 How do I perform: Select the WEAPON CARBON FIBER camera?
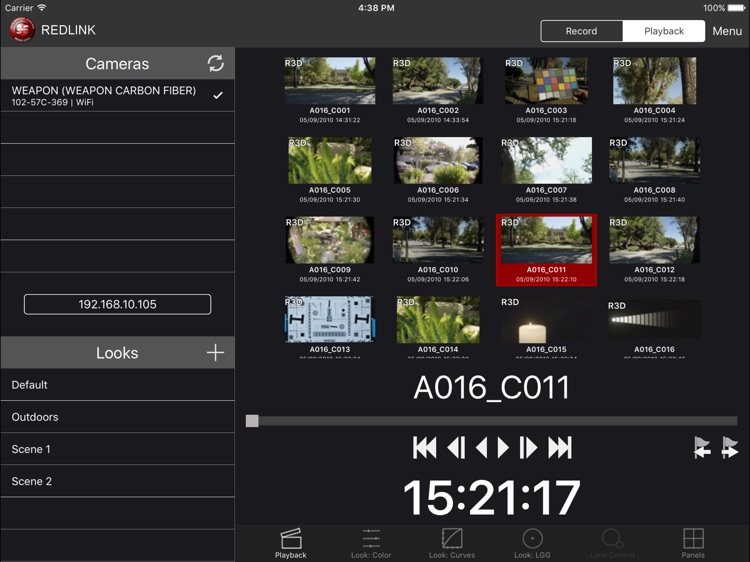click(x=117, y=95)
